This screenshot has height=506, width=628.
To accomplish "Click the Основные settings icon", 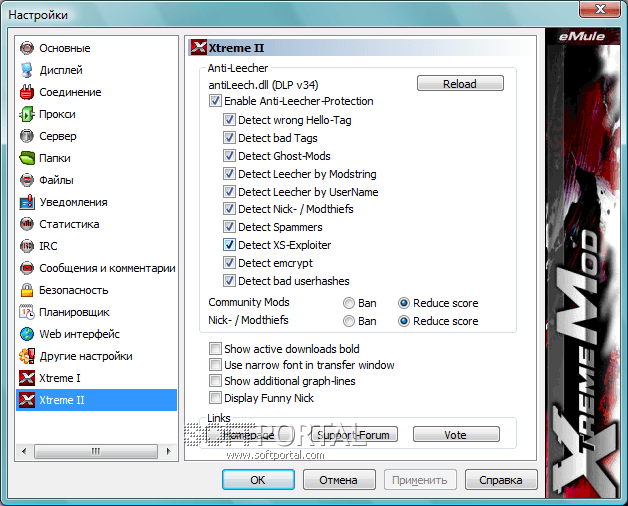I will tap(27, 48).
